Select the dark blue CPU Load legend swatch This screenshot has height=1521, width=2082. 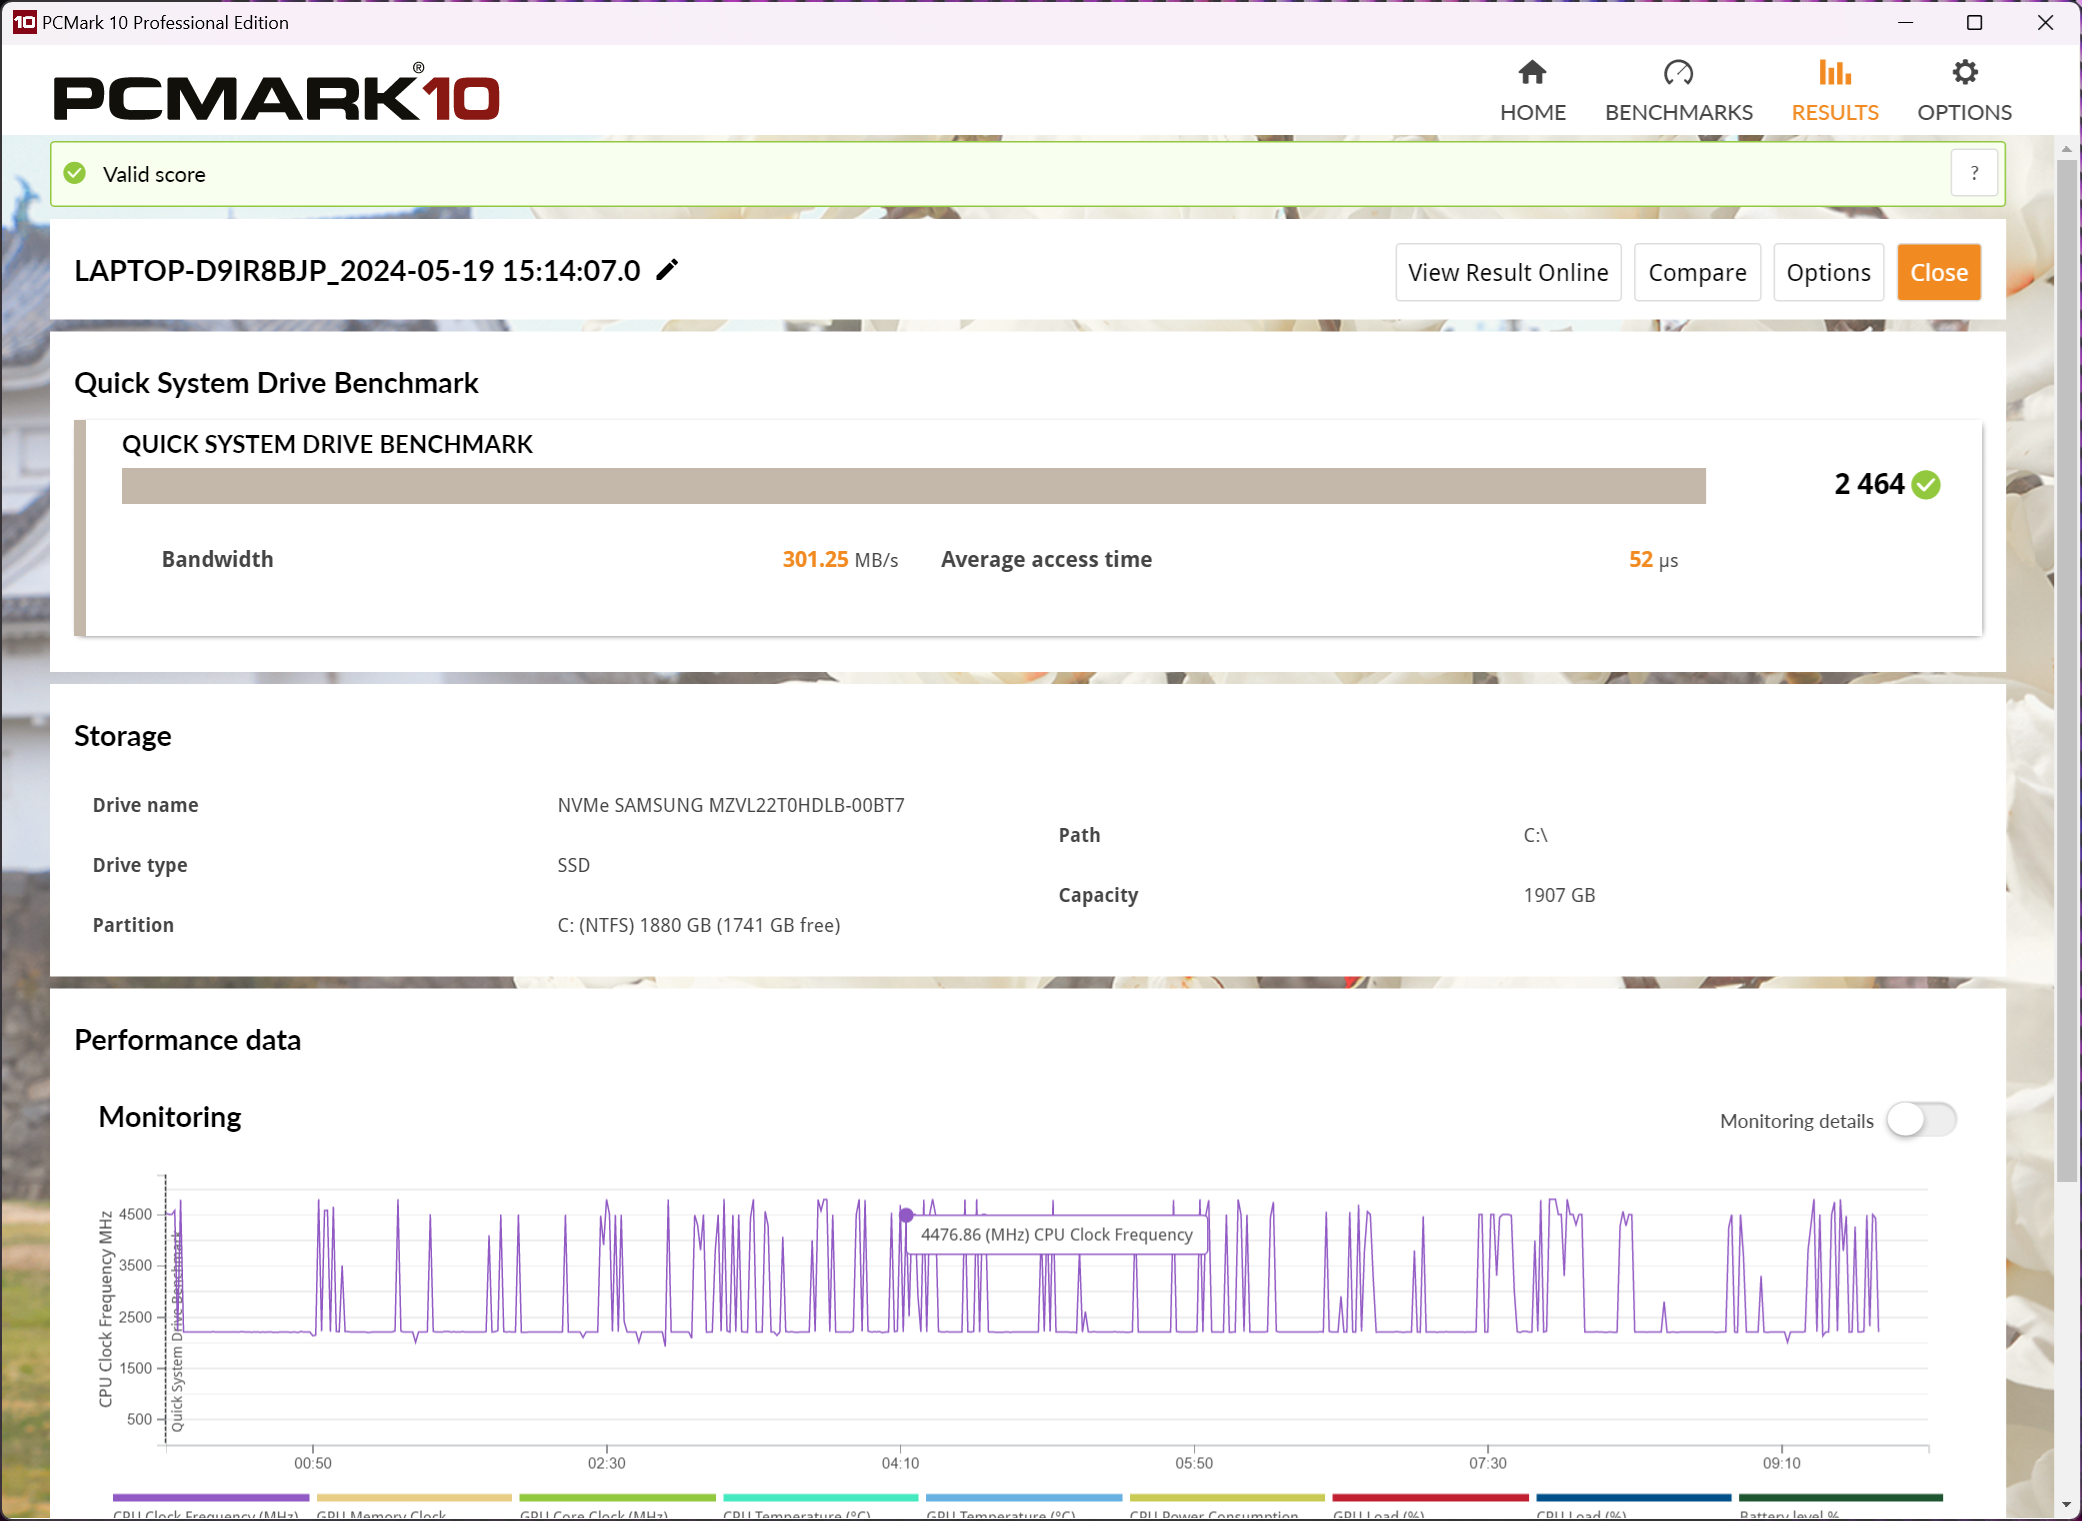click(1634, 1497)
